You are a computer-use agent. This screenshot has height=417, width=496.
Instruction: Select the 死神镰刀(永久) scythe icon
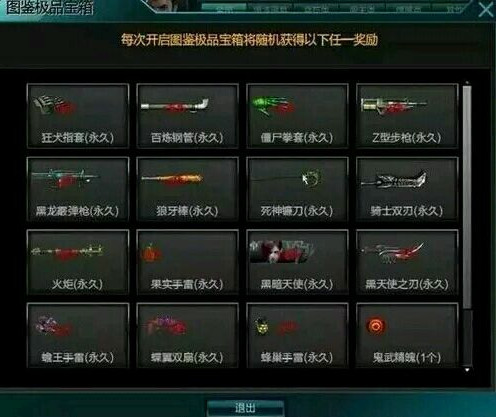(287, 179)
